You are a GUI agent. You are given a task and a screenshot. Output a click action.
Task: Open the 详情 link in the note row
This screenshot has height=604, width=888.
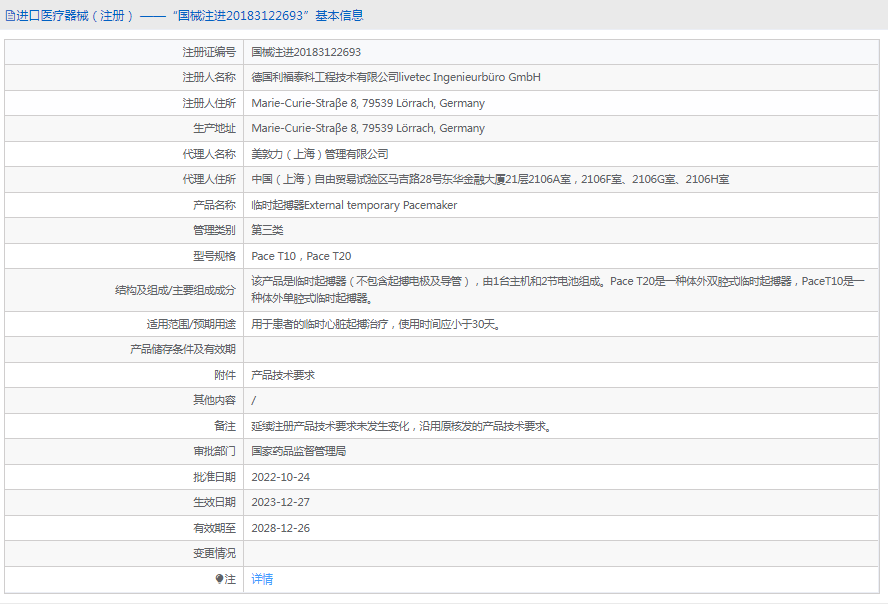[x=262, y=579]
